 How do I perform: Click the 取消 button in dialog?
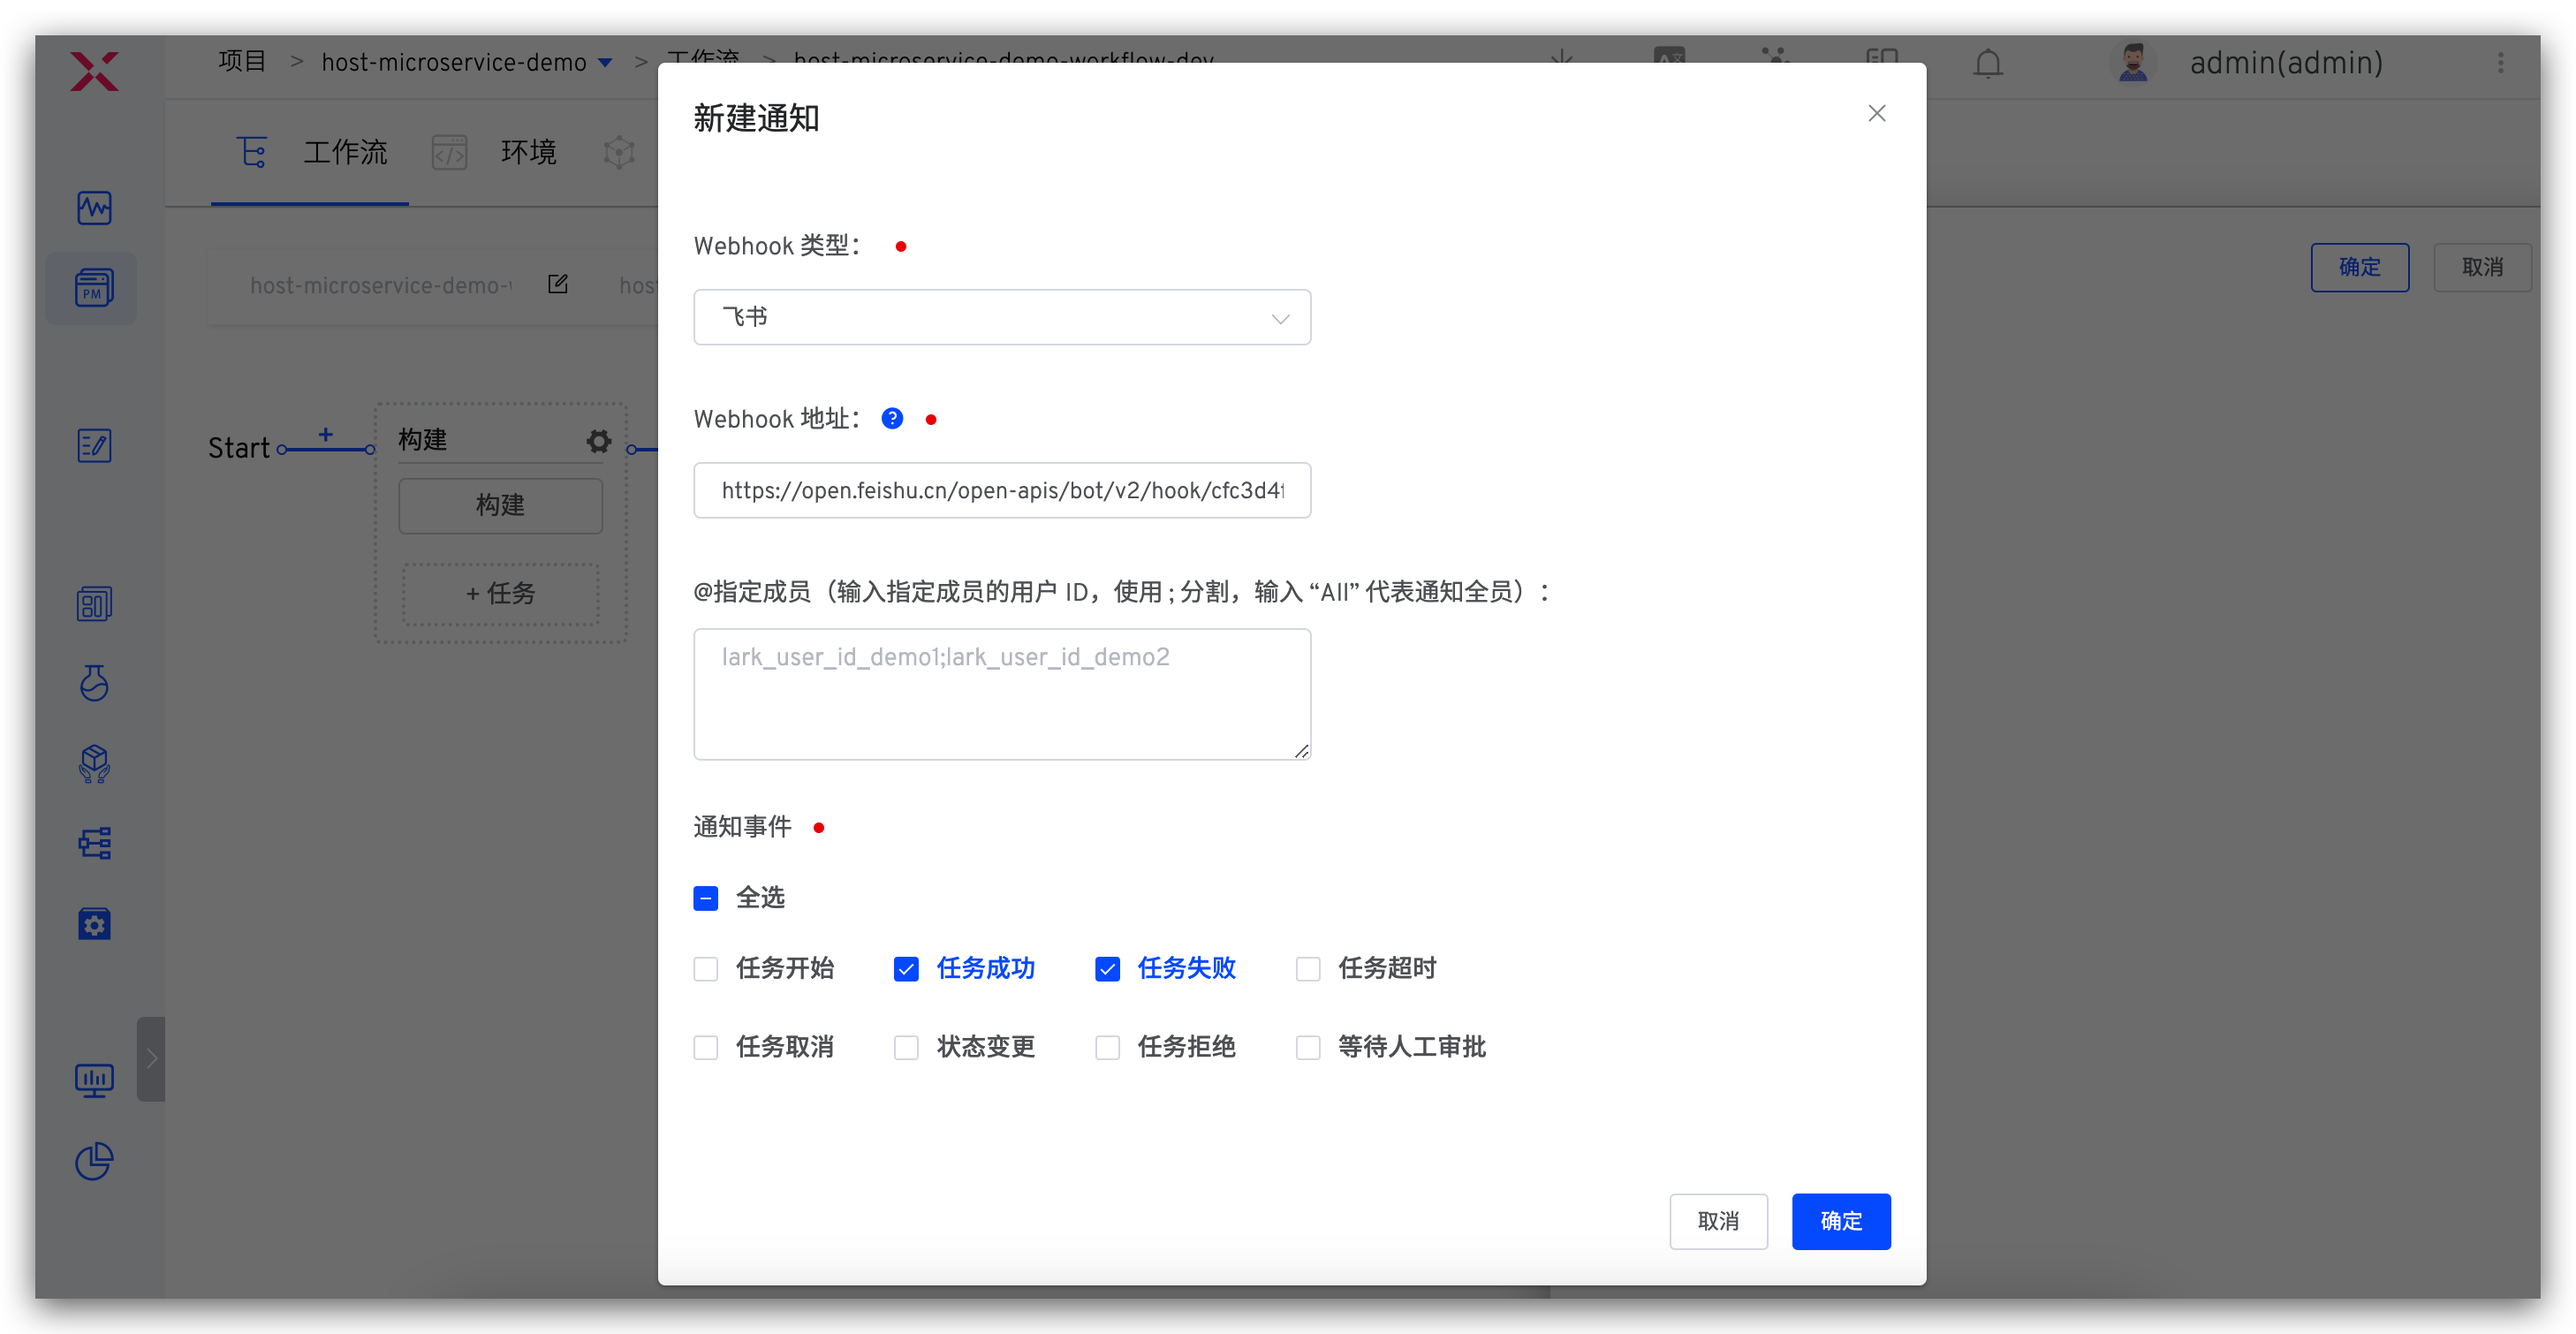pos(1718,1221)
